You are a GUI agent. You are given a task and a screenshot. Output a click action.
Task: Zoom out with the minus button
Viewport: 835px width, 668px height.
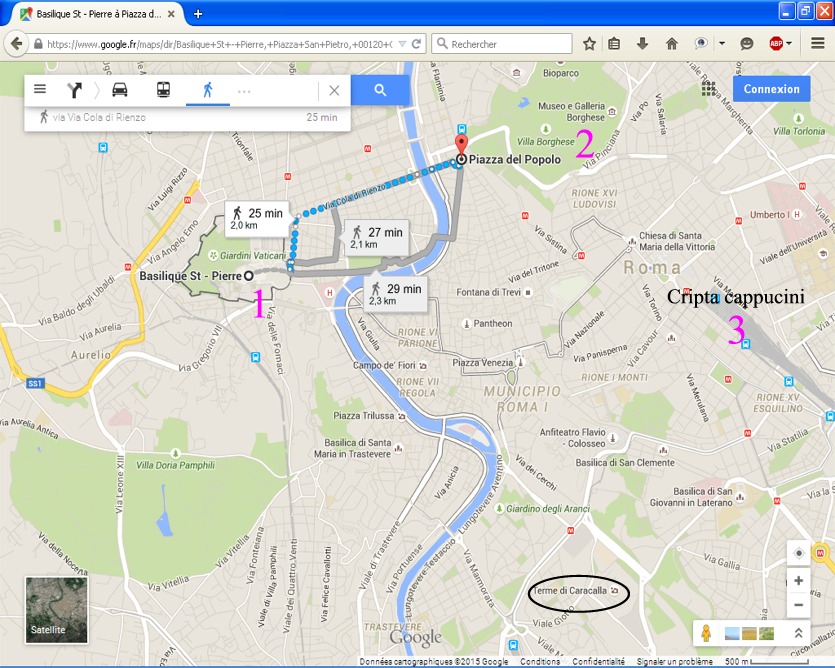coord(798,605)
